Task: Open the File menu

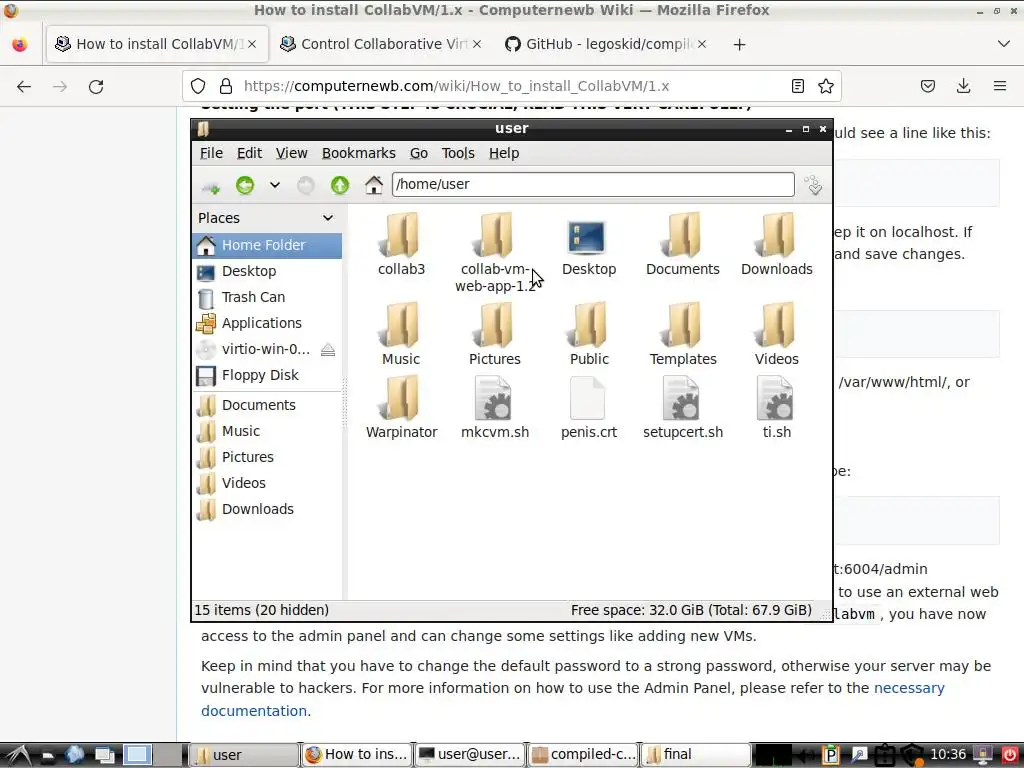Action: tap(211, 153)
